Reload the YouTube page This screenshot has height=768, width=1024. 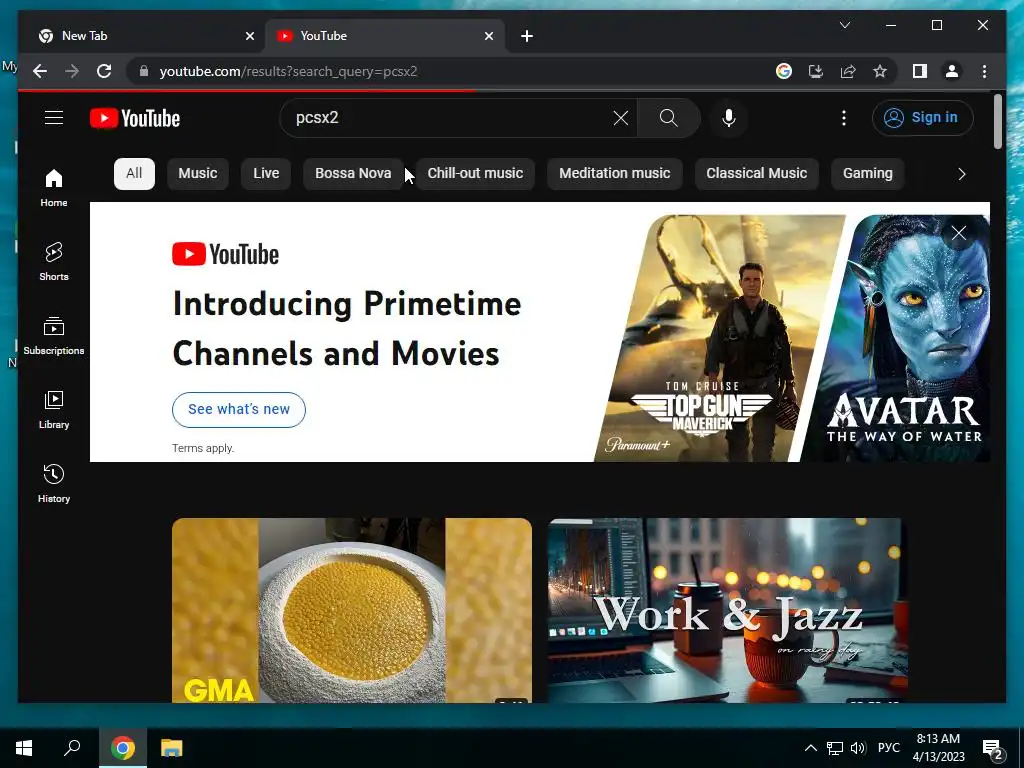(104, 71)
